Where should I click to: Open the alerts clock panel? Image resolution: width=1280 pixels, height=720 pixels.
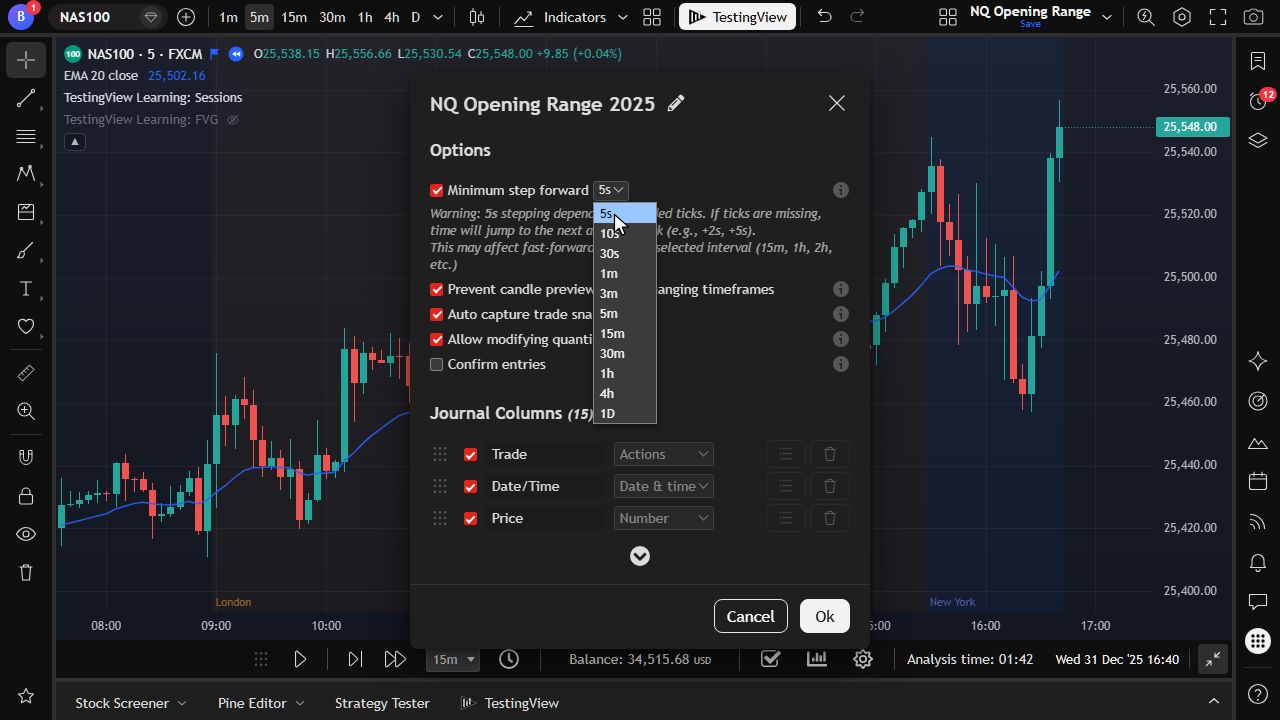pyautogui.click(x=1258, y=100)
